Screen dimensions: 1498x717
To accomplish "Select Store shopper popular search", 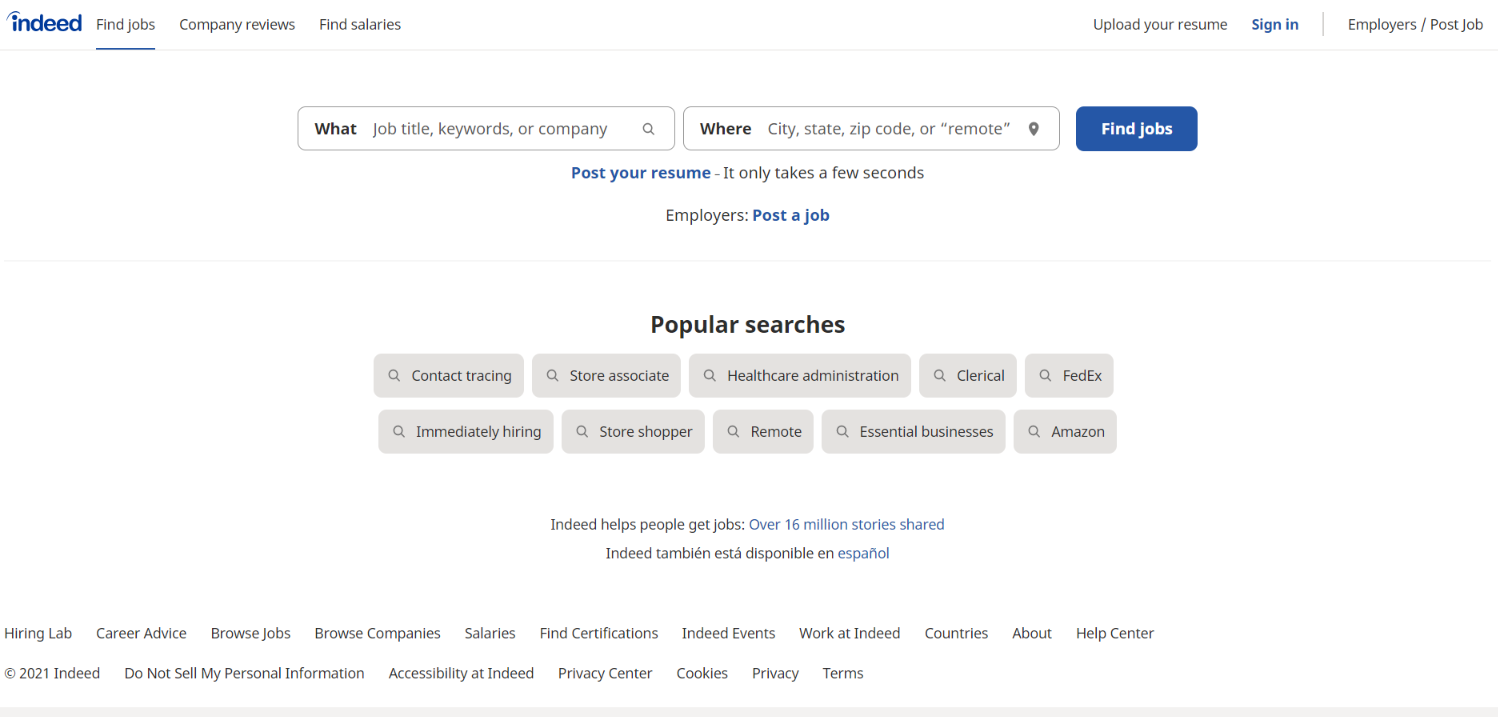I will point(633,432).
